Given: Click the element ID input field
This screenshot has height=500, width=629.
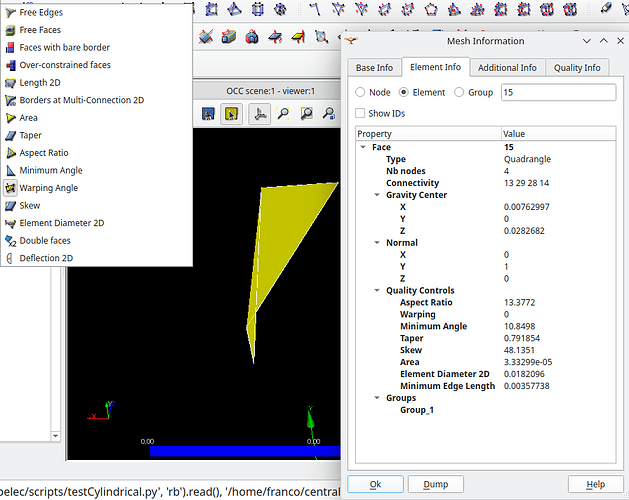Looking at the screenshot, I should pyautogui.click(x=557, y=92).
